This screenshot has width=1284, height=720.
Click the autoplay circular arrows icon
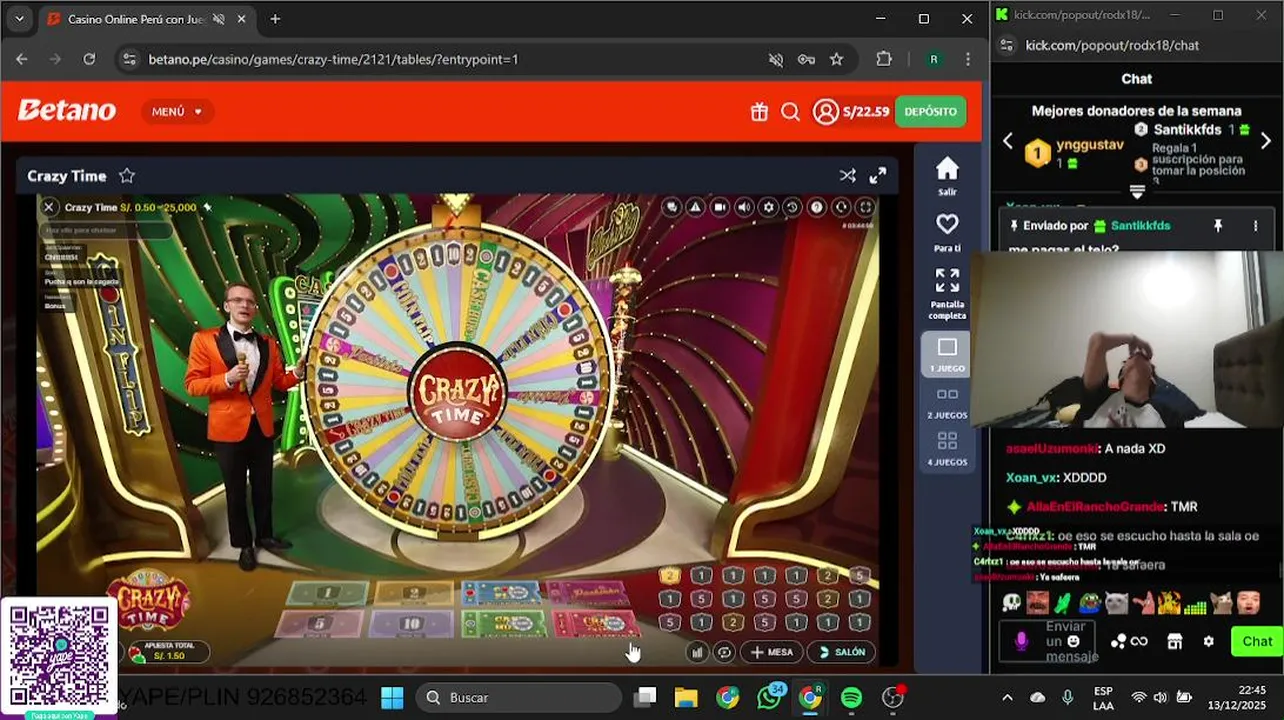coord(725,652)
